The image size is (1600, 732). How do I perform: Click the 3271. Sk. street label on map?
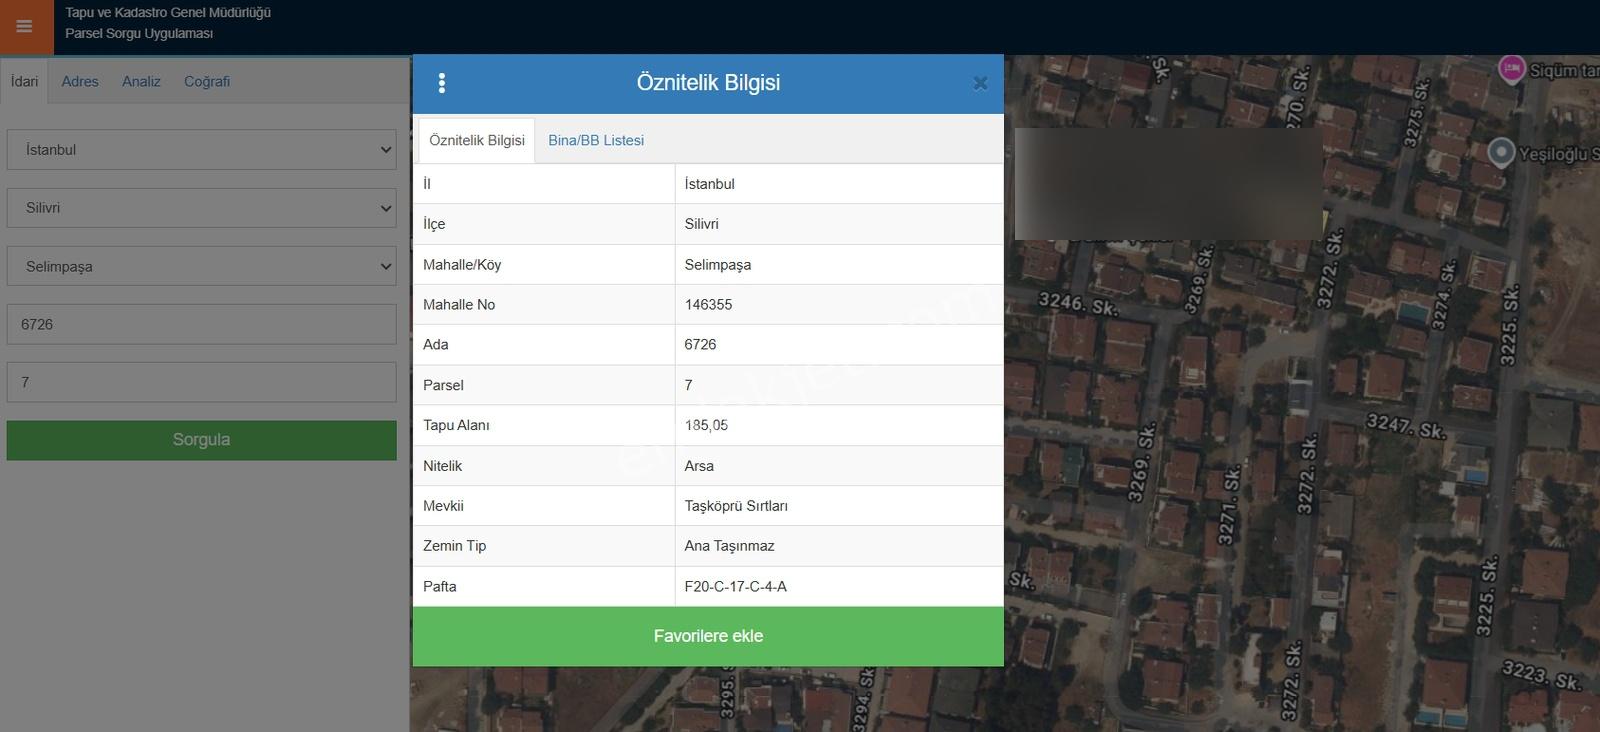(1229, 505)
